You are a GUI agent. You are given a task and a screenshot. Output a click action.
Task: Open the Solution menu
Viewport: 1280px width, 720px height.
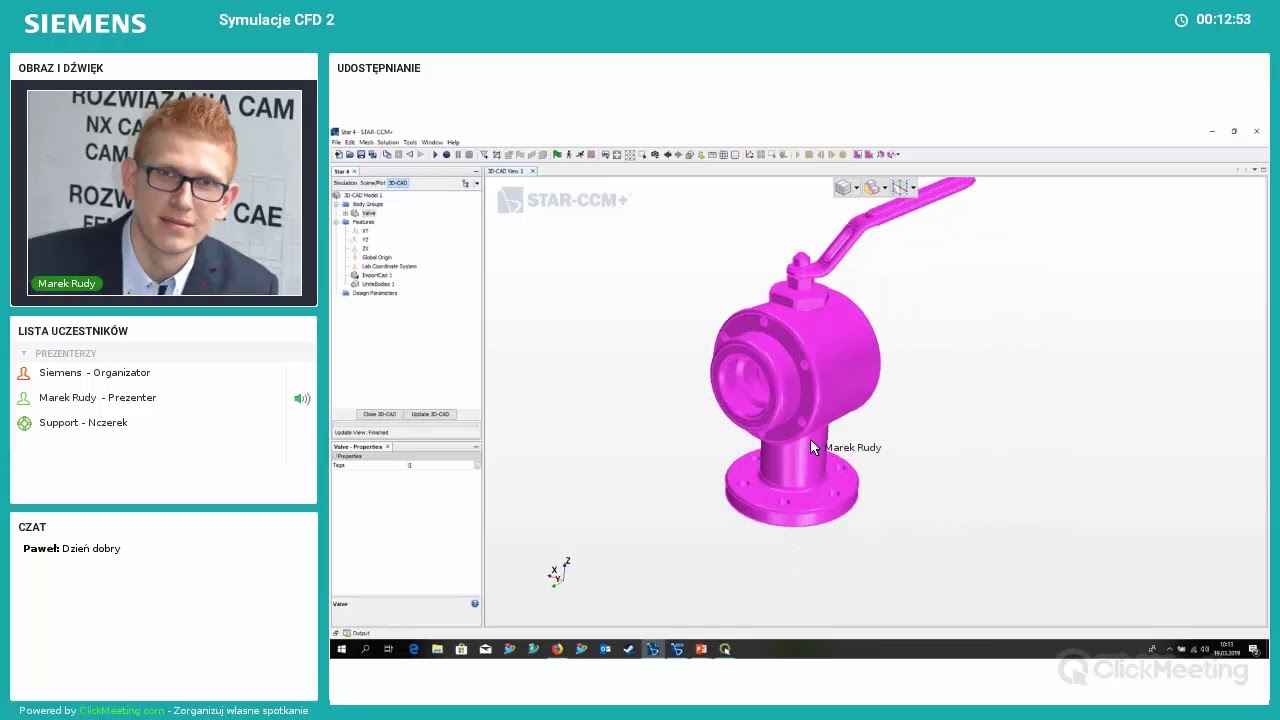[388, 142]
